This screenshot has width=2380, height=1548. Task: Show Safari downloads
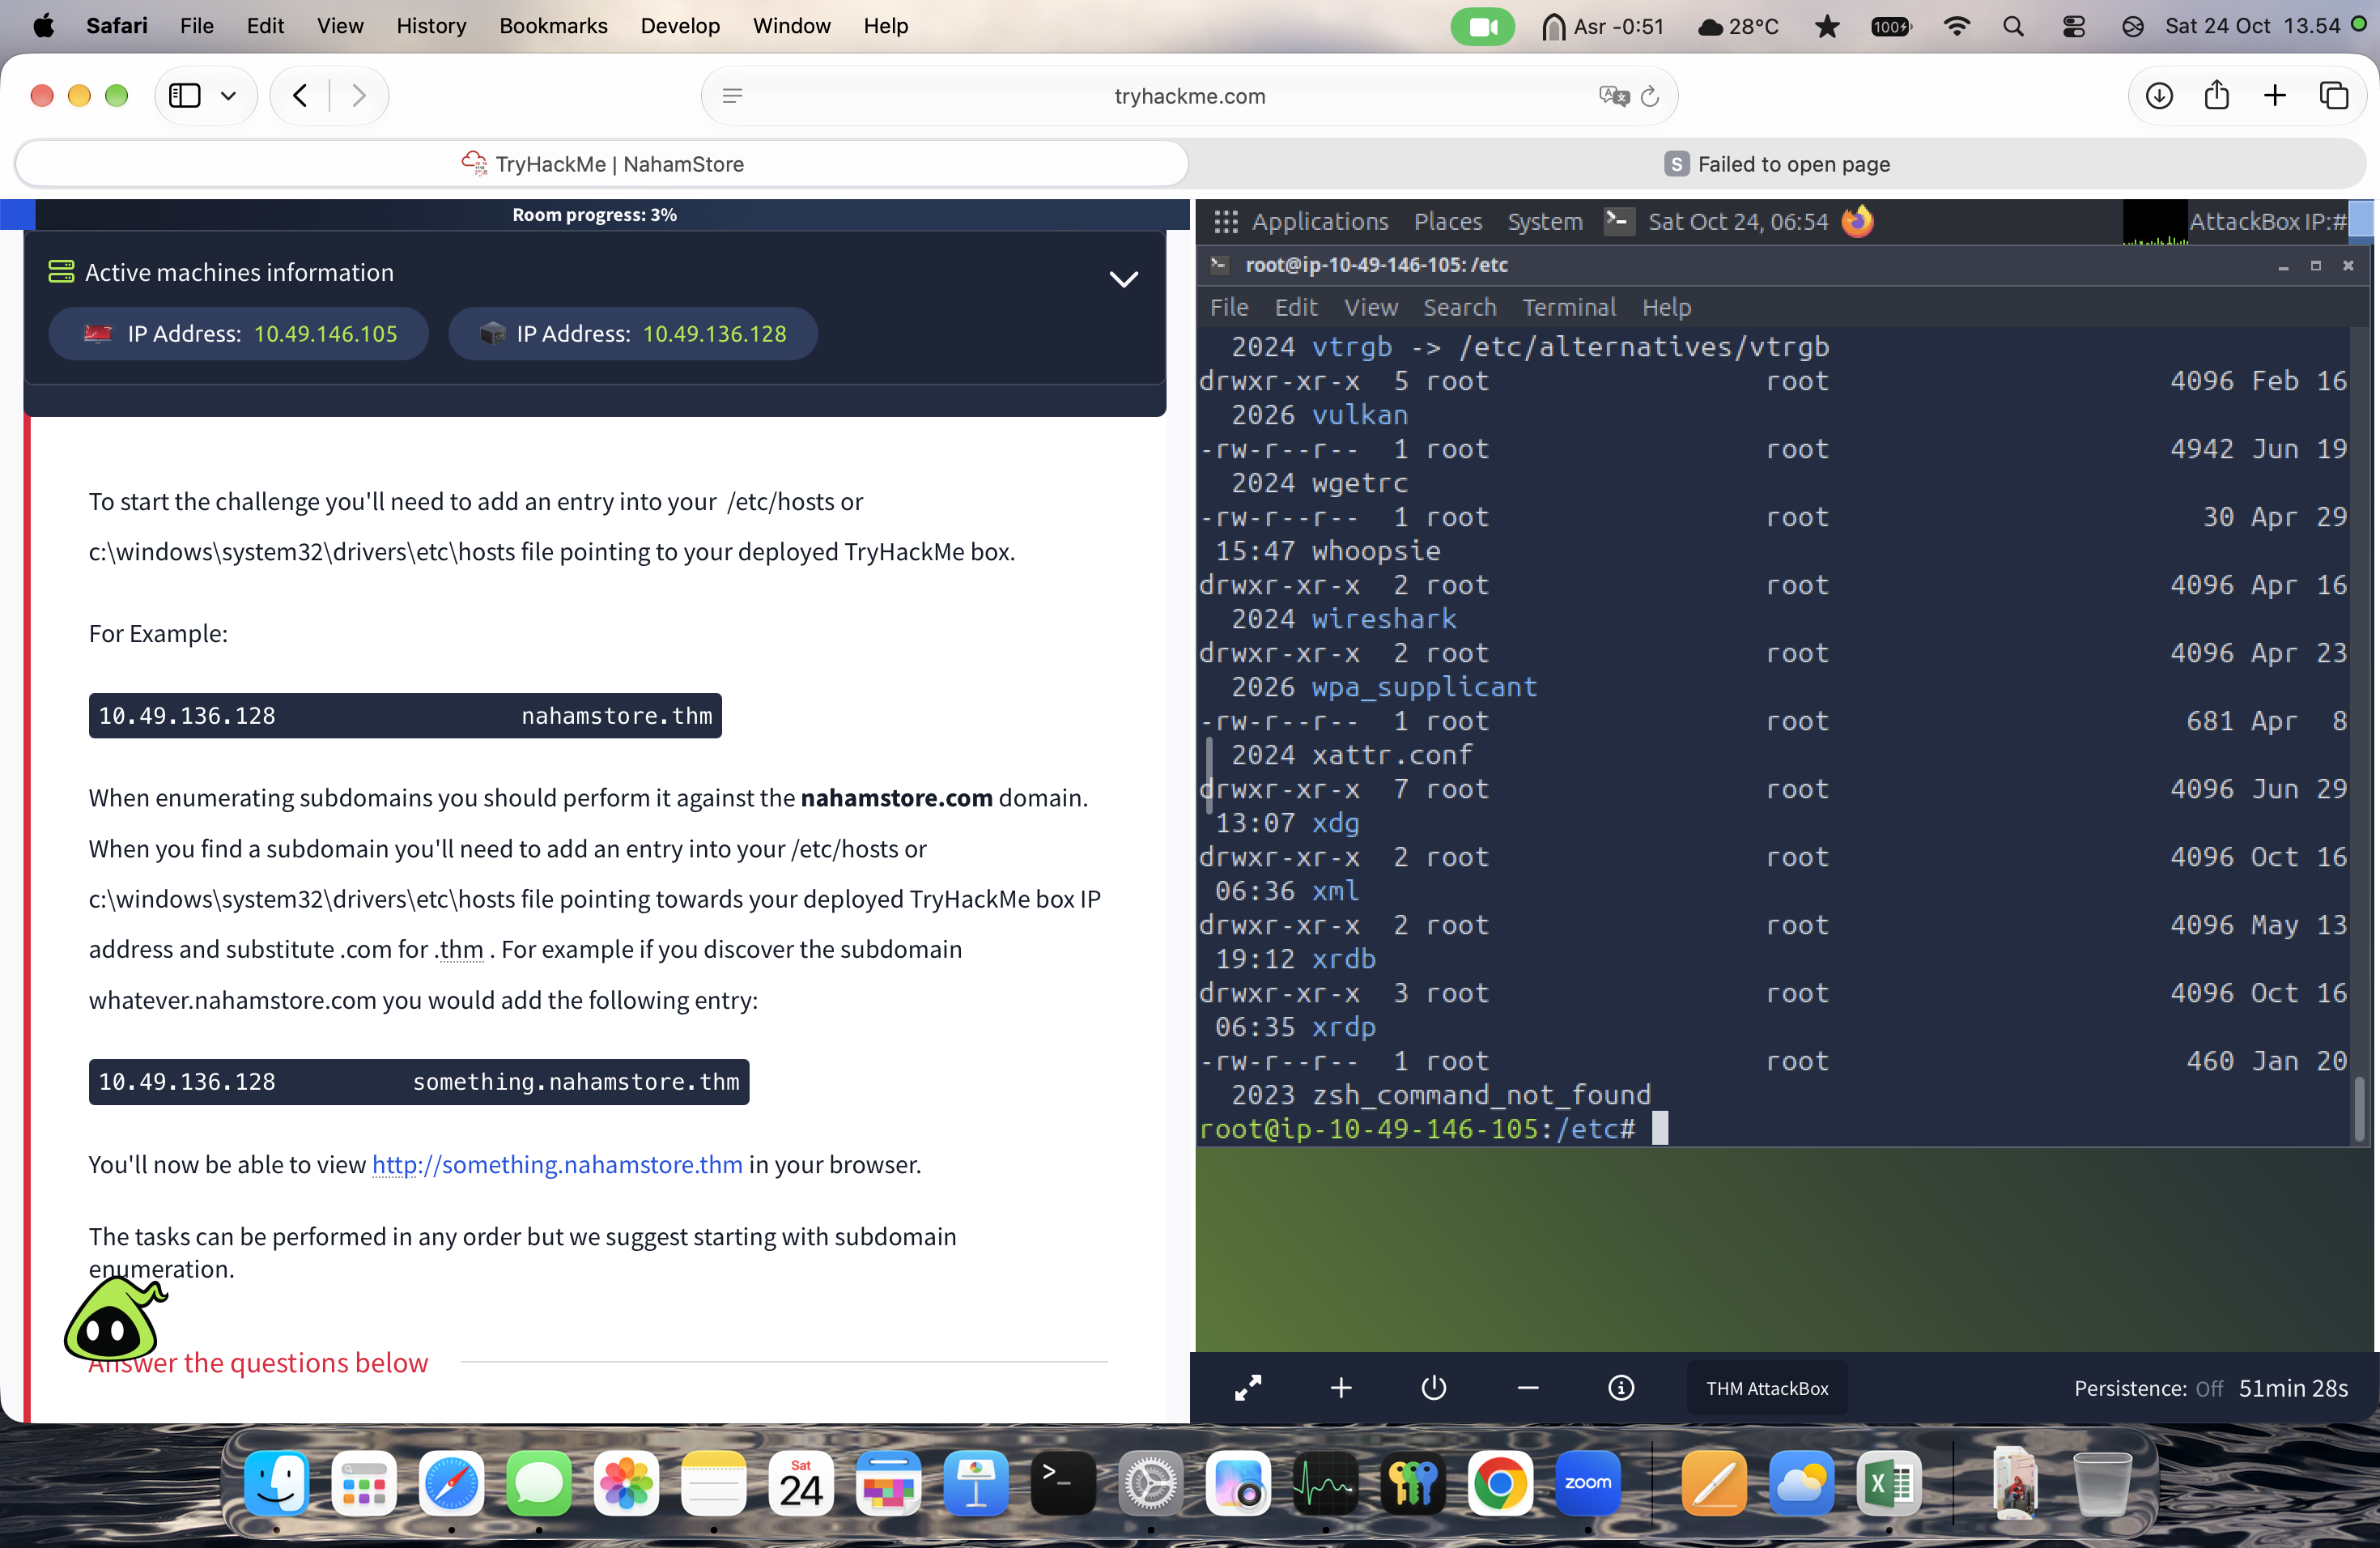2159,96
